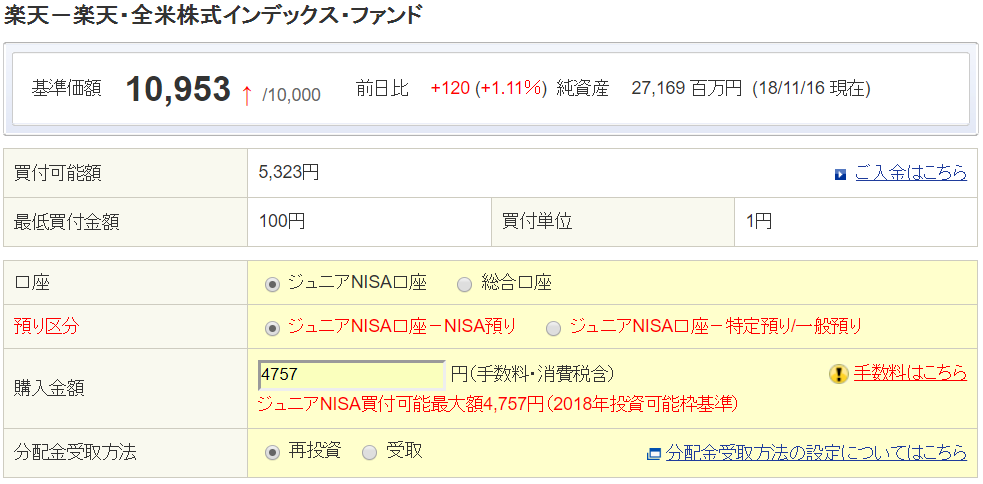Click the 基準価額 value 10,953
The image size is (983, 484).
[x=179, y=89]
